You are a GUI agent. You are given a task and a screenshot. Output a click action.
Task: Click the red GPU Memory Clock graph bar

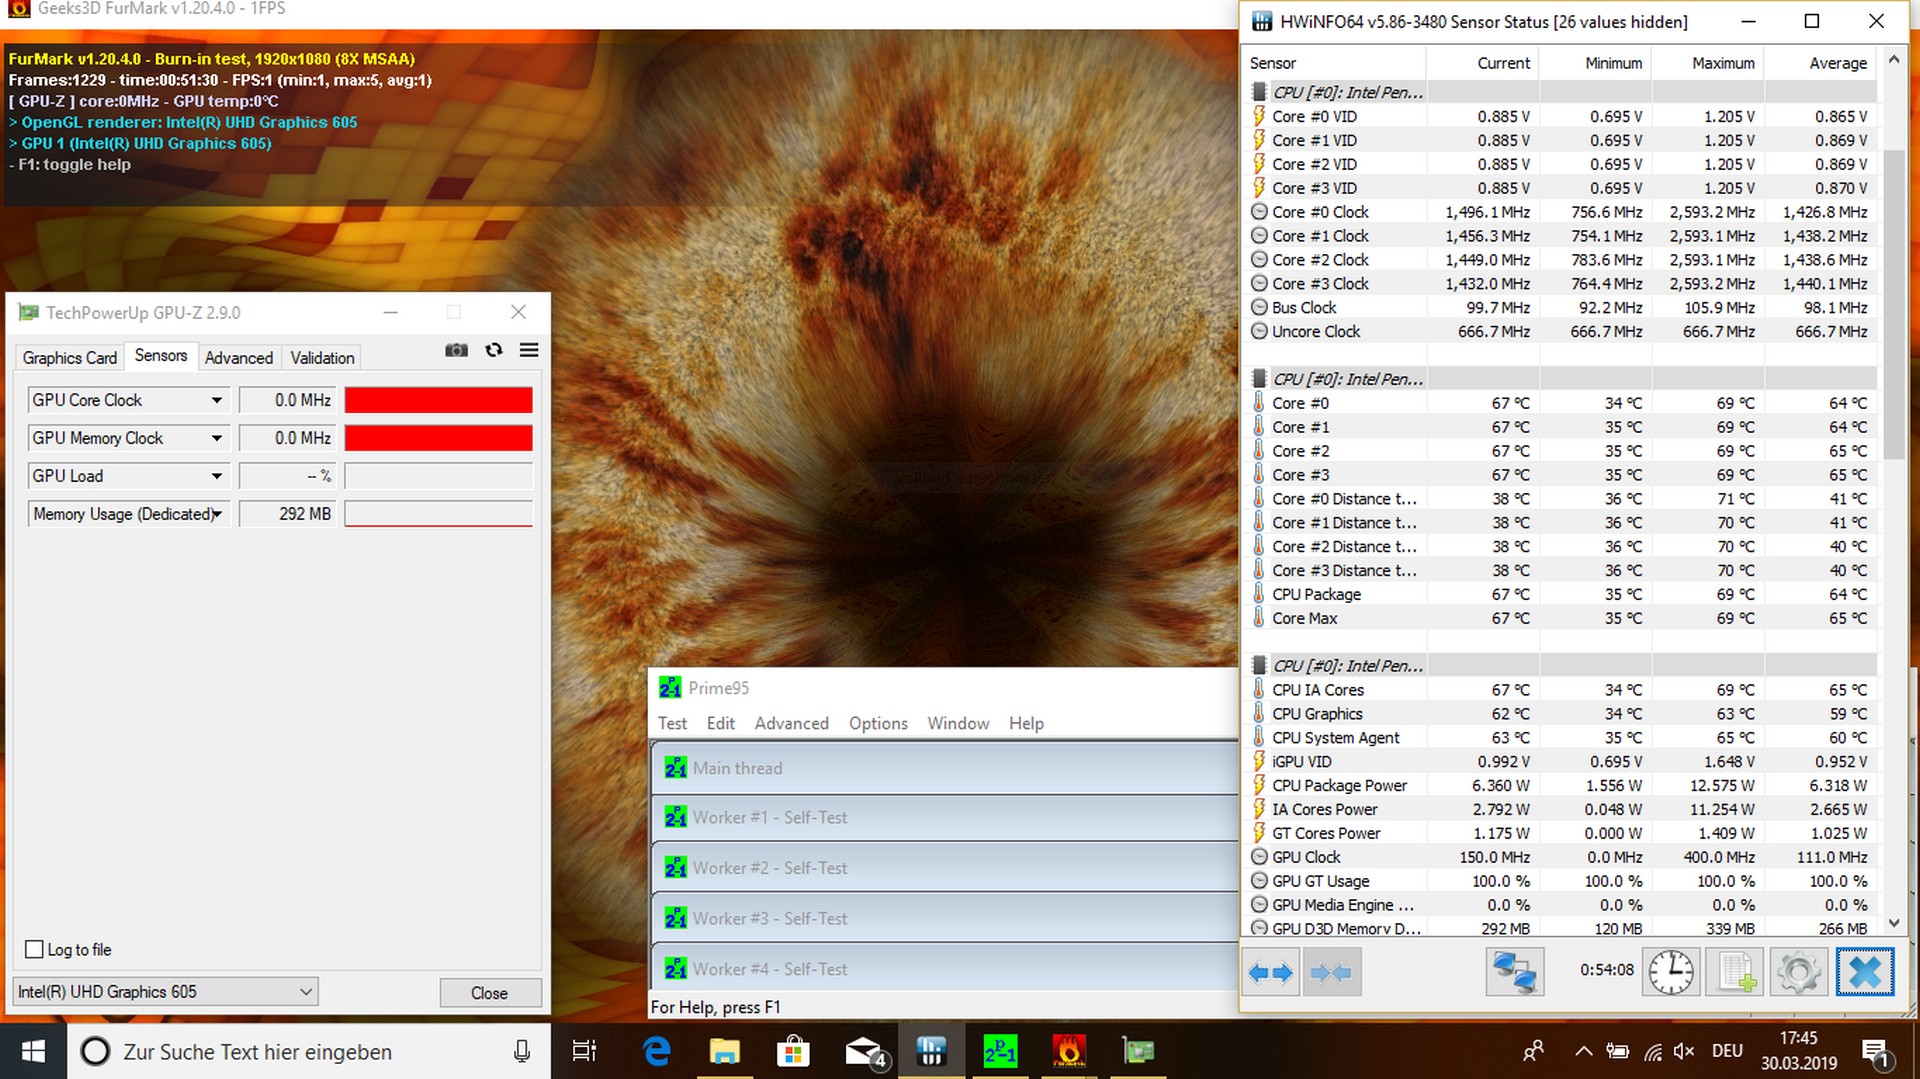tap(438, 438)
